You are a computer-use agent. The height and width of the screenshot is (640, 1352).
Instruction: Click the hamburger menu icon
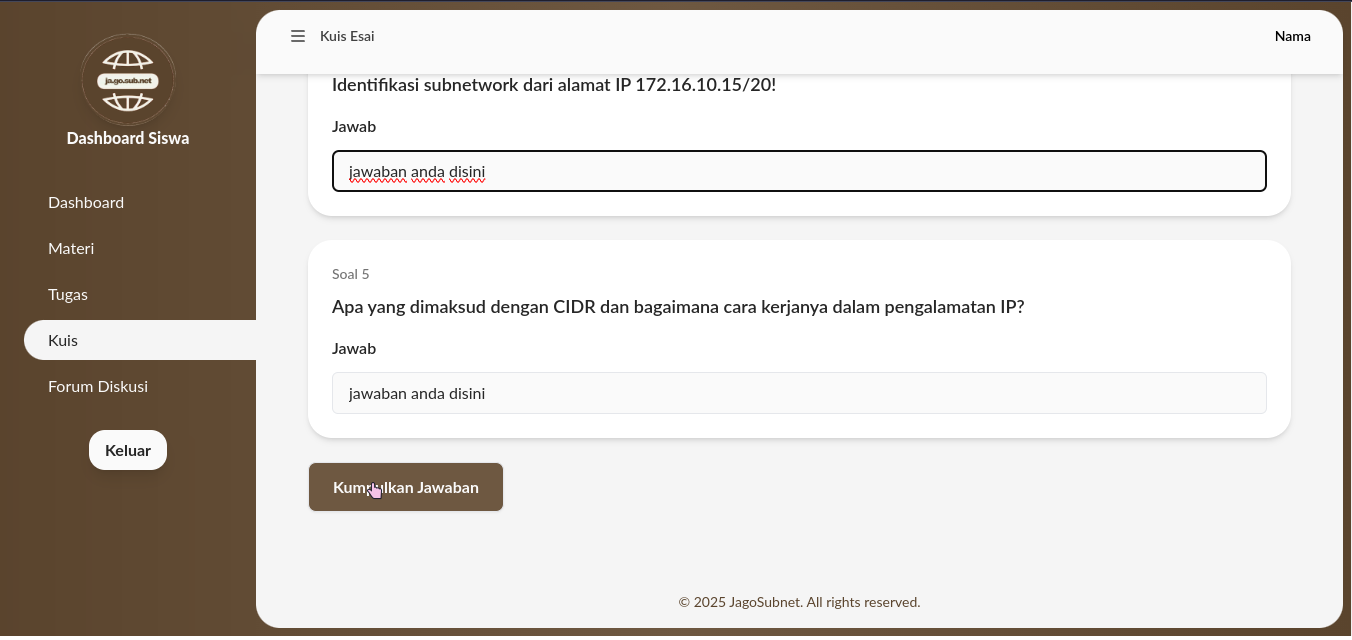[298, 36]
